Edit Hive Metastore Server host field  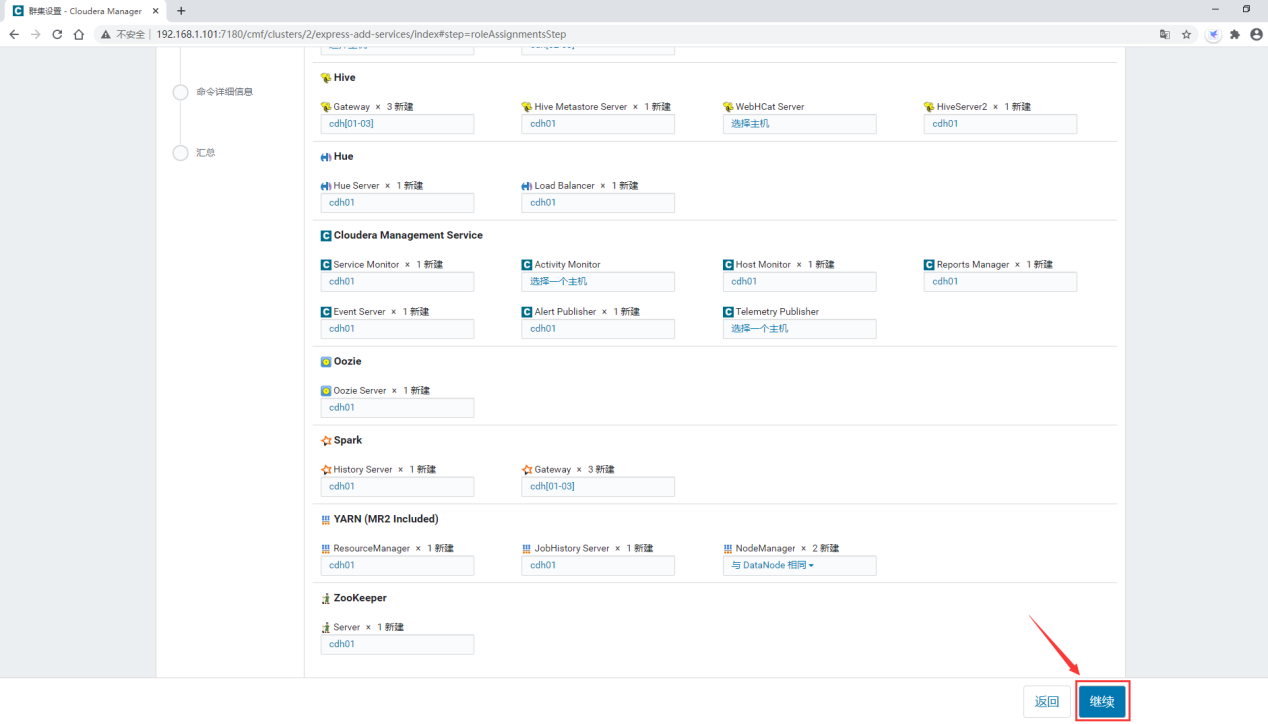click(x=598, y=124)
